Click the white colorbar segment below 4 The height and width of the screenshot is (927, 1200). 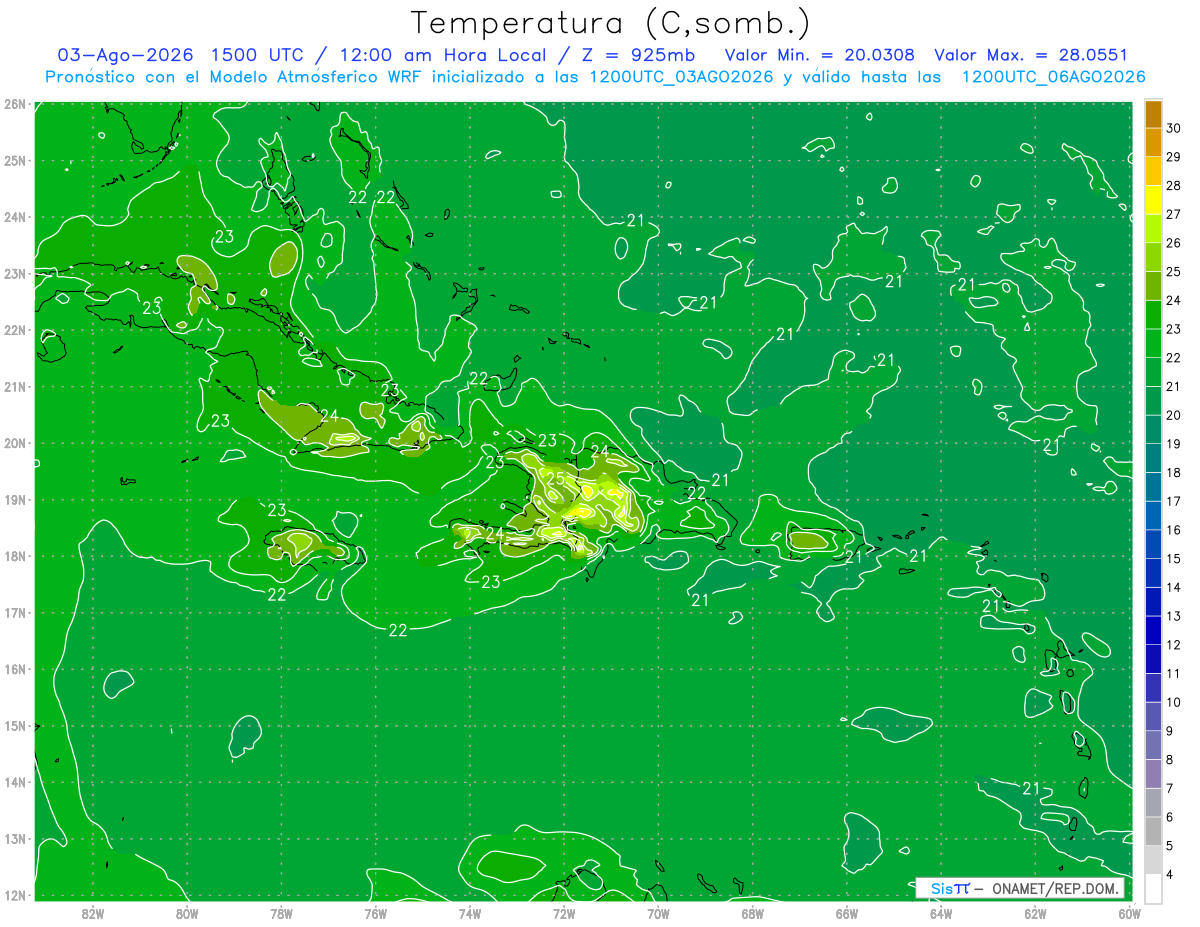point(1153,888)
